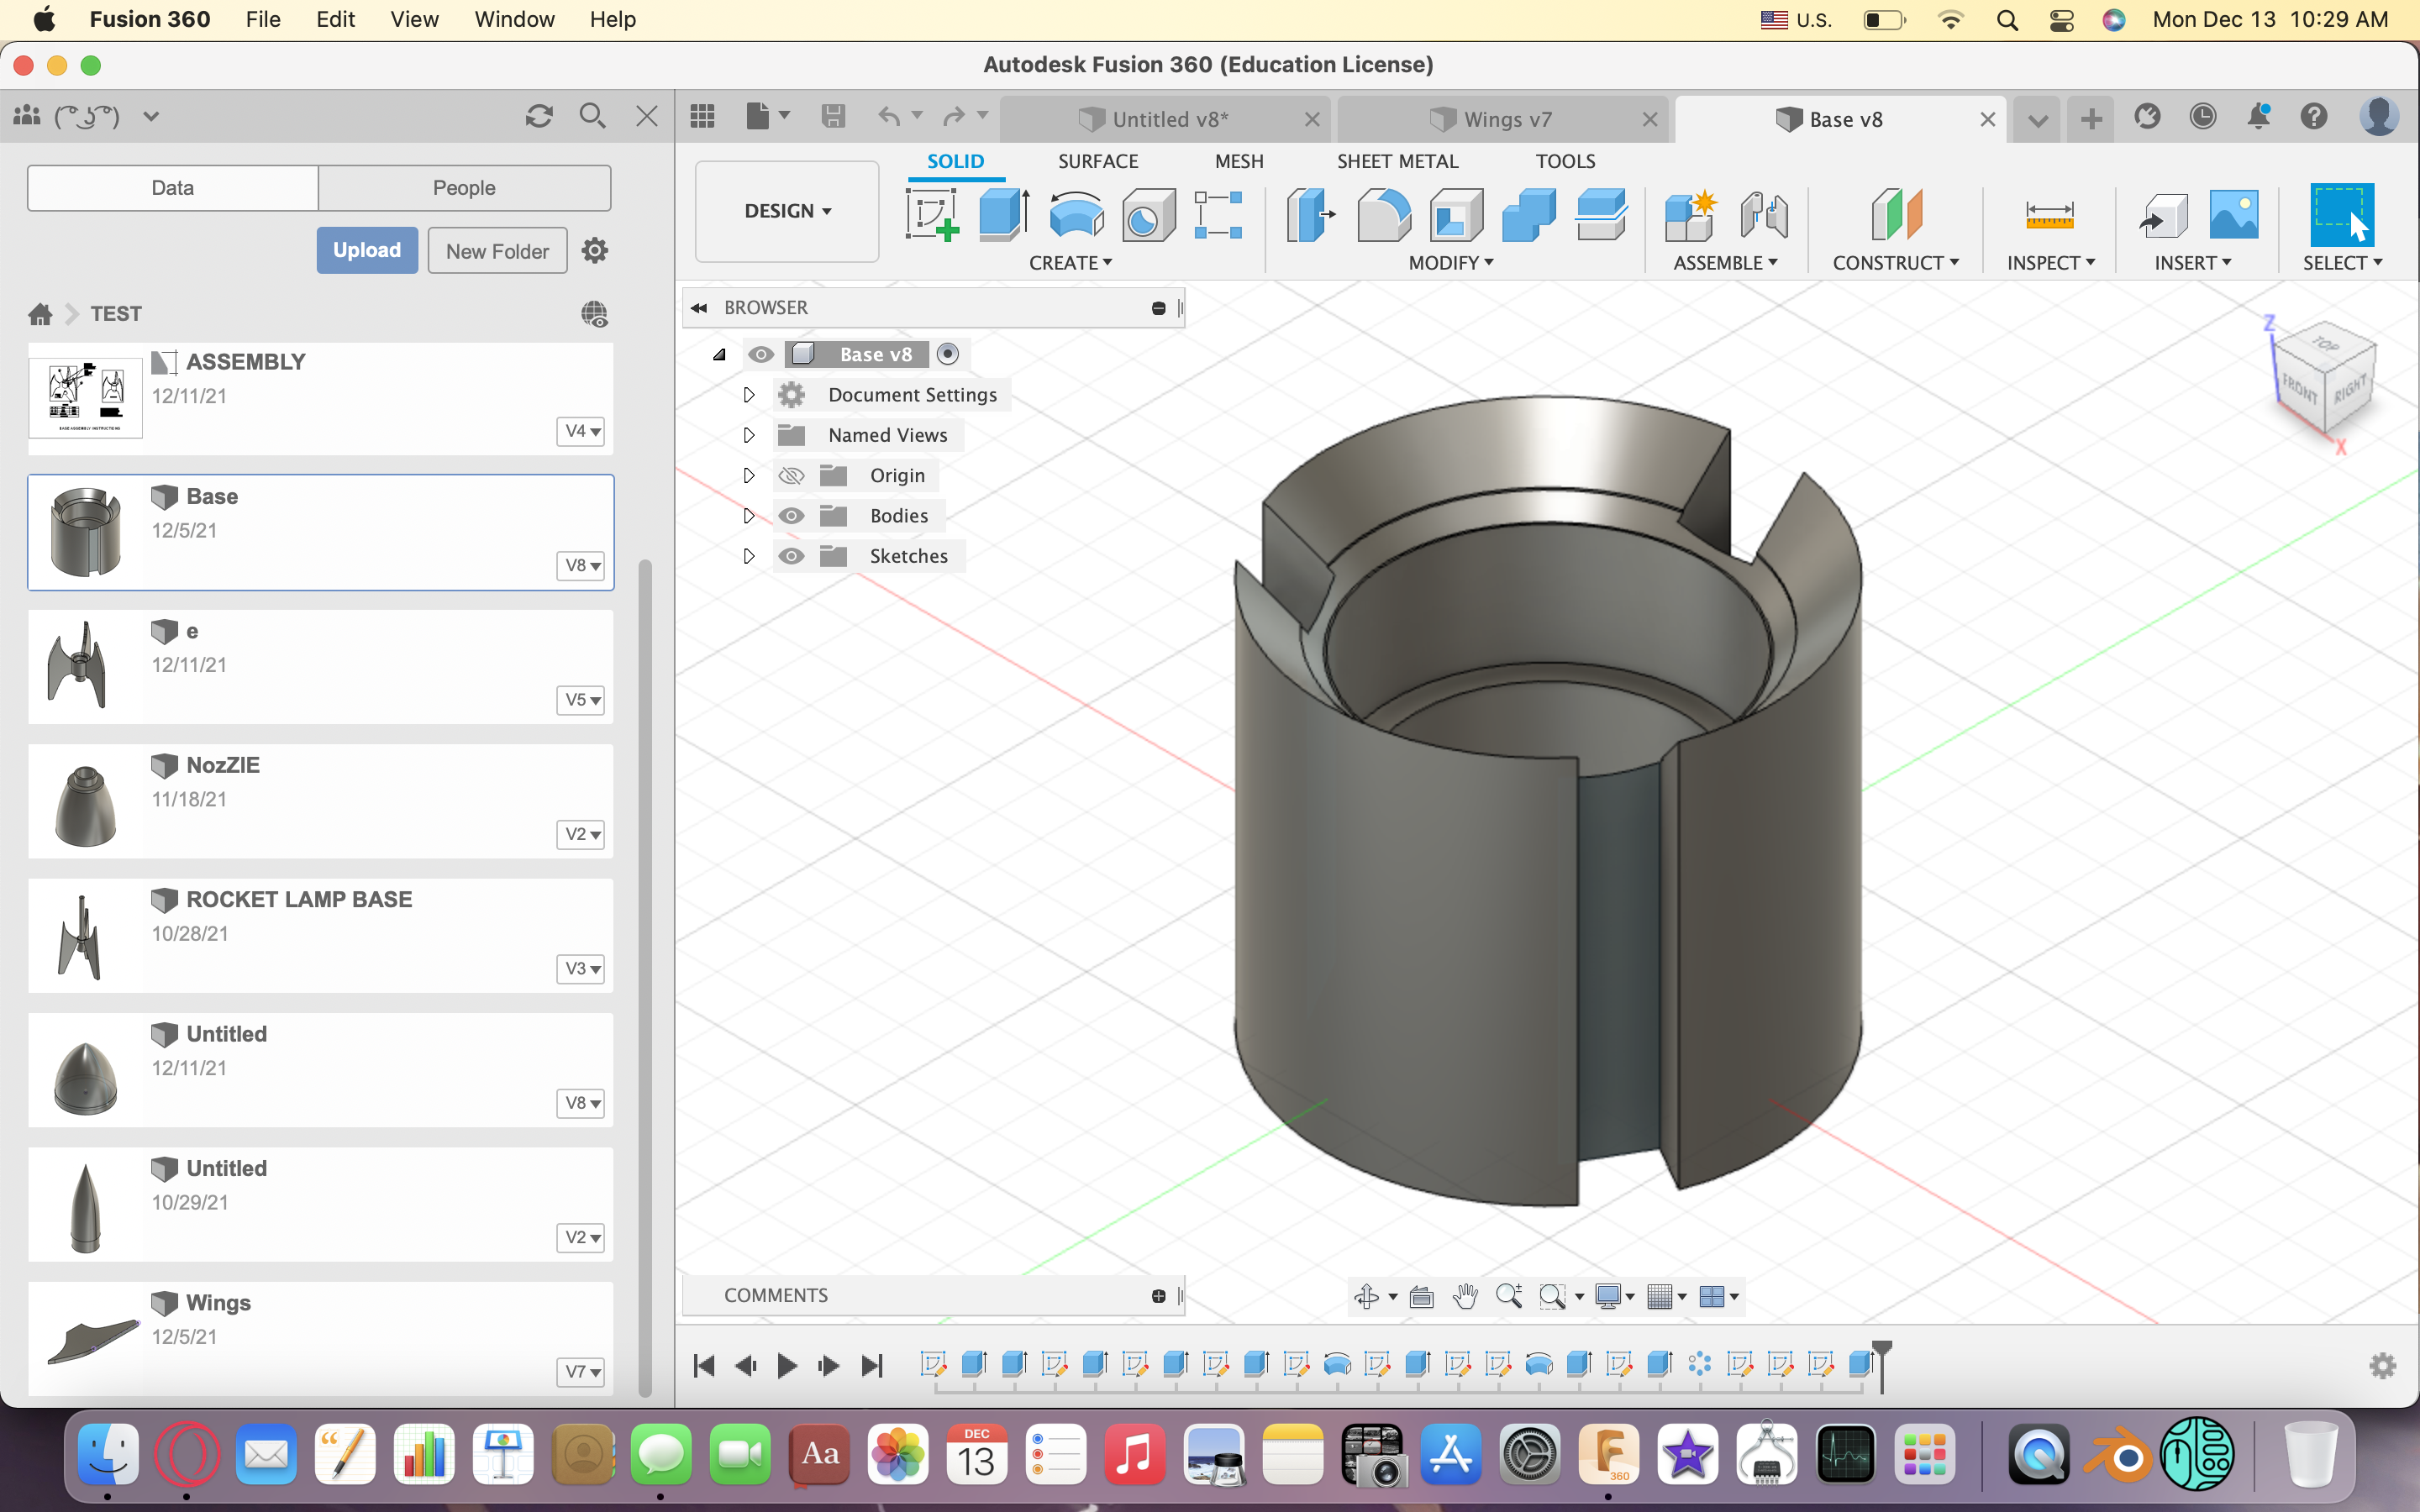Click the New Folder button
Viewport: 2420px width, 1512px height.
[497, 251]
